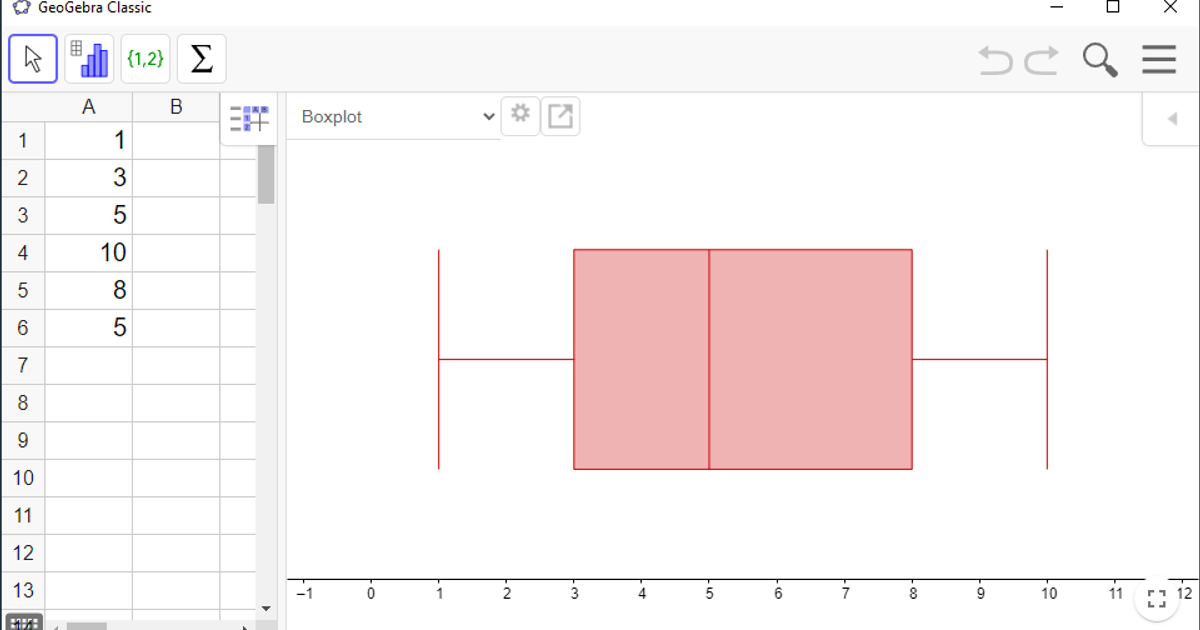Click the Redo arrow

tap(1040, 59)
